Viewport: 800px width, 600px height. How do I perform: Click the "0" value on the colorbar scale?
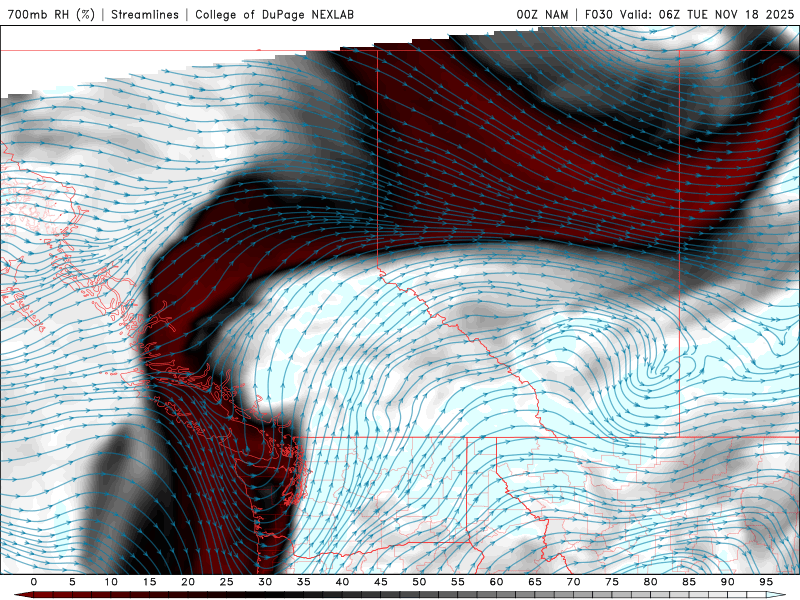pos(34,582)
